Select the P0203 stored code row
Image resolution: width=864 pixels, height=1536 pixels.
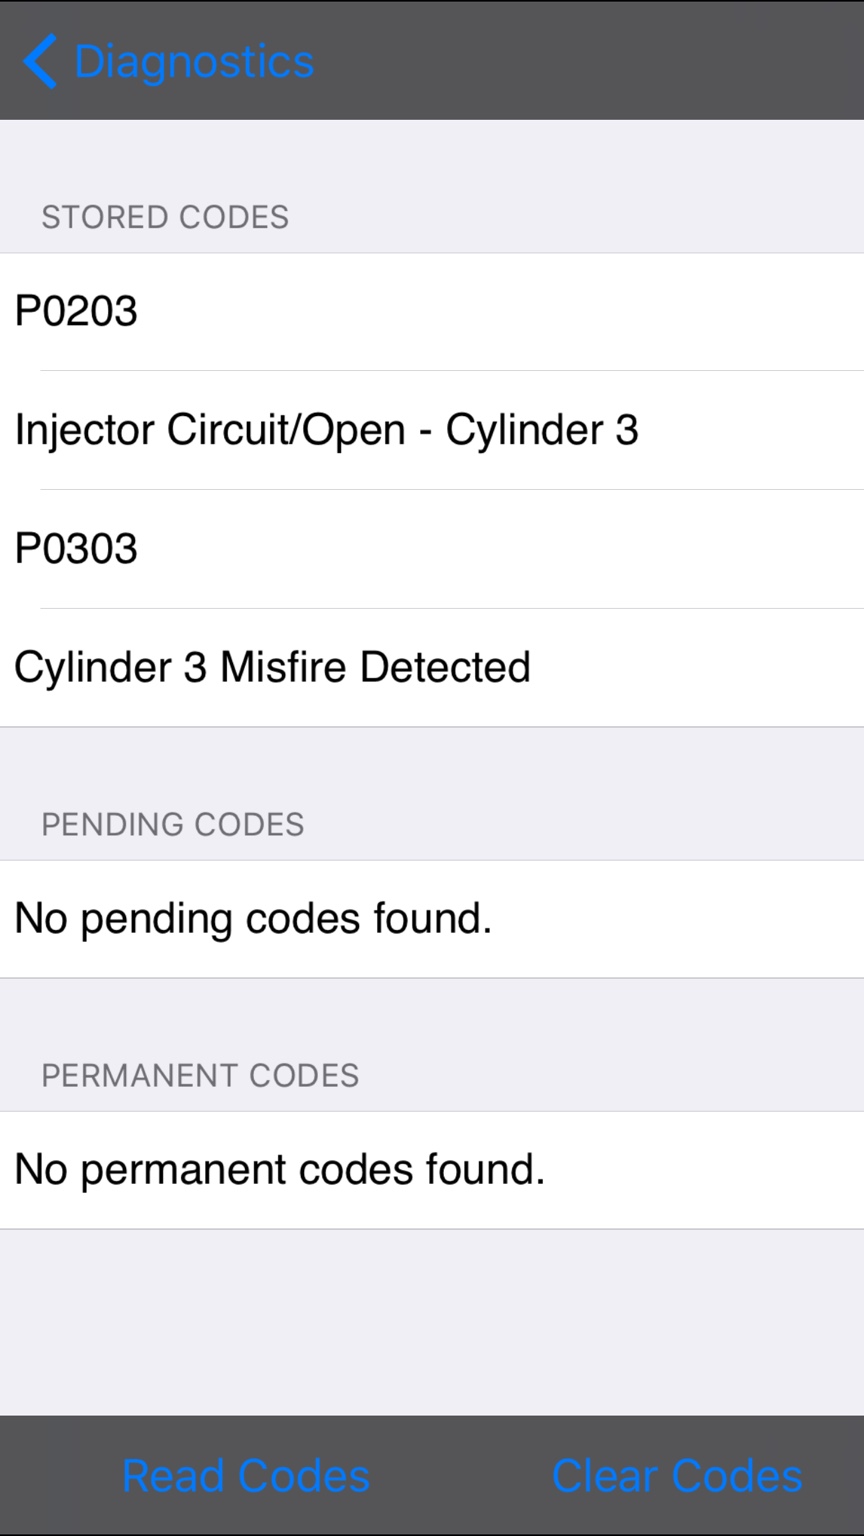pyautogui.click(x=432, y=311)
